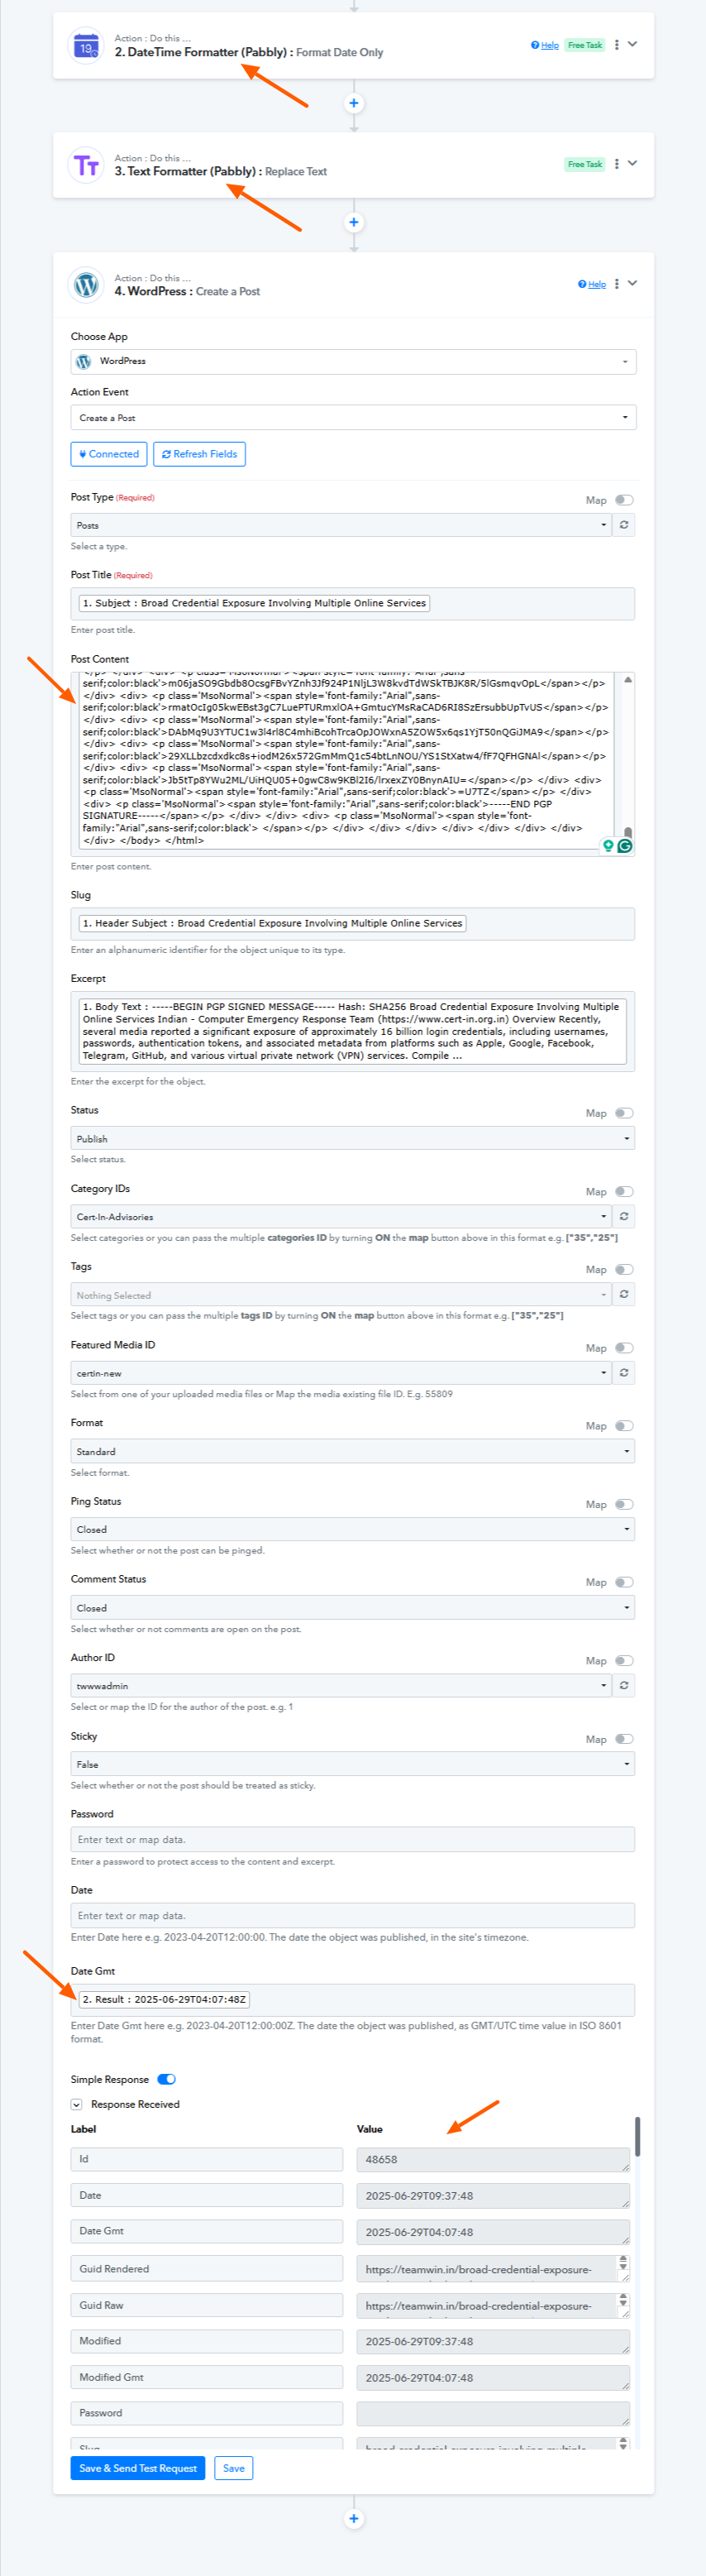The height and width of the screenshot is (2576, 706).
Task: Enable Map switch for Status field
Action: pos(624,1113)
